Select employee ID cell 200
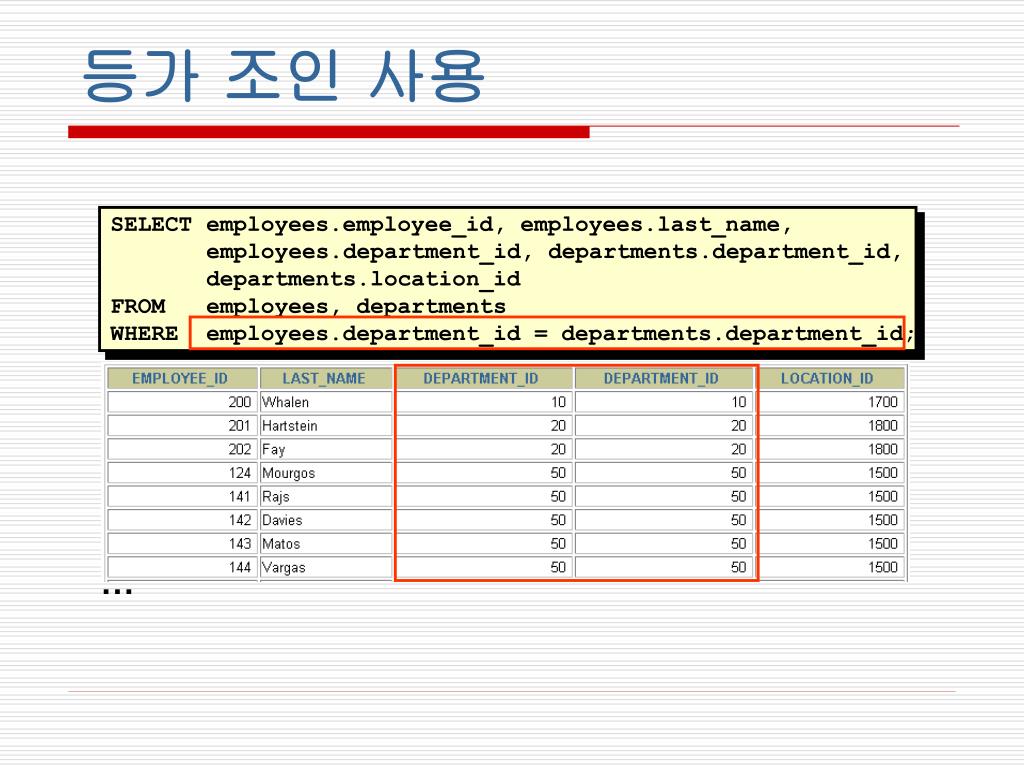 182,402
